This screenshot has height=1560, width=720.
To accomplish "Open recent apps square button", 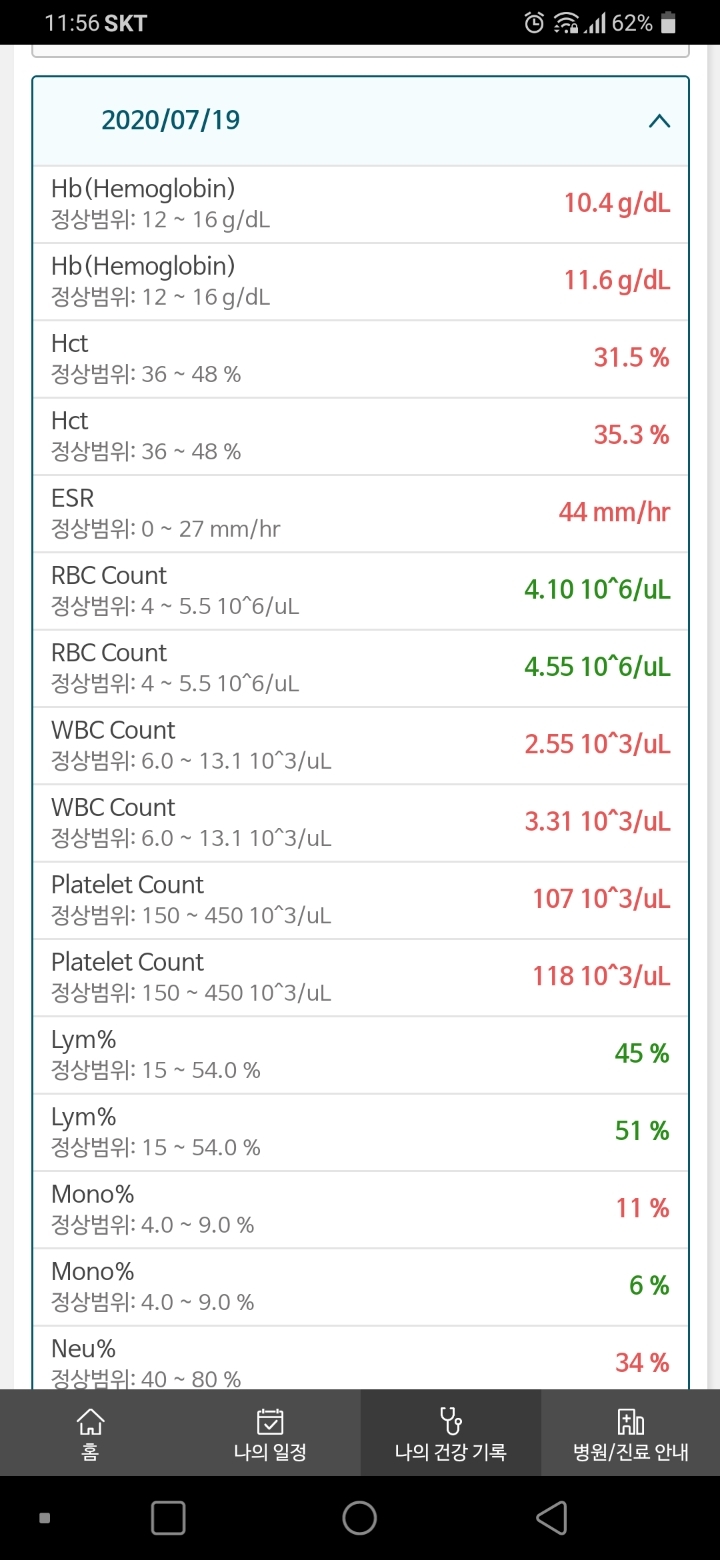I will [x=168, y=1518].
